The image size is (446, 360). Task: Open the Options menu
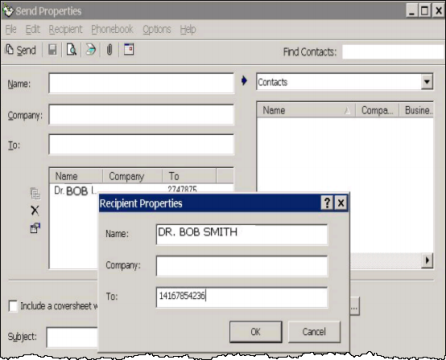157,30
